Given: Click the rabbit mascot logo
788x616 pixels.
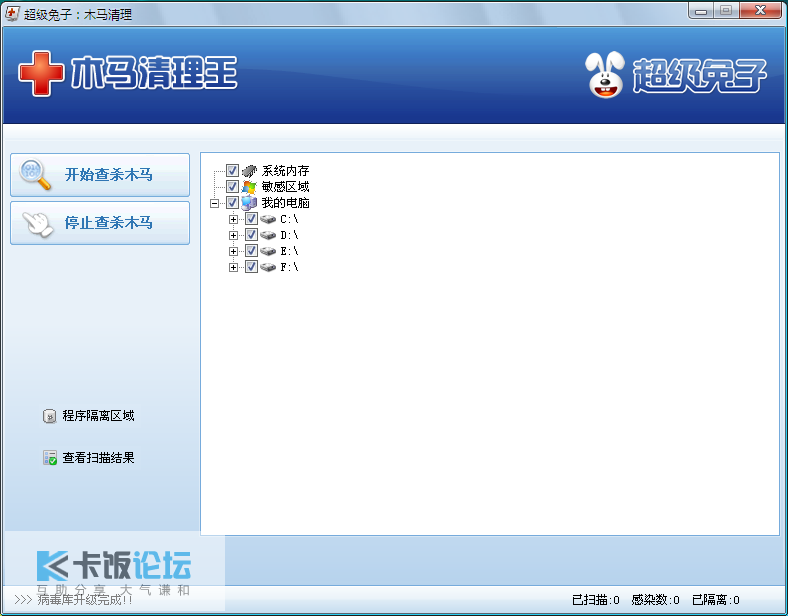Looking at the screenshot, I should pos(605,74).
